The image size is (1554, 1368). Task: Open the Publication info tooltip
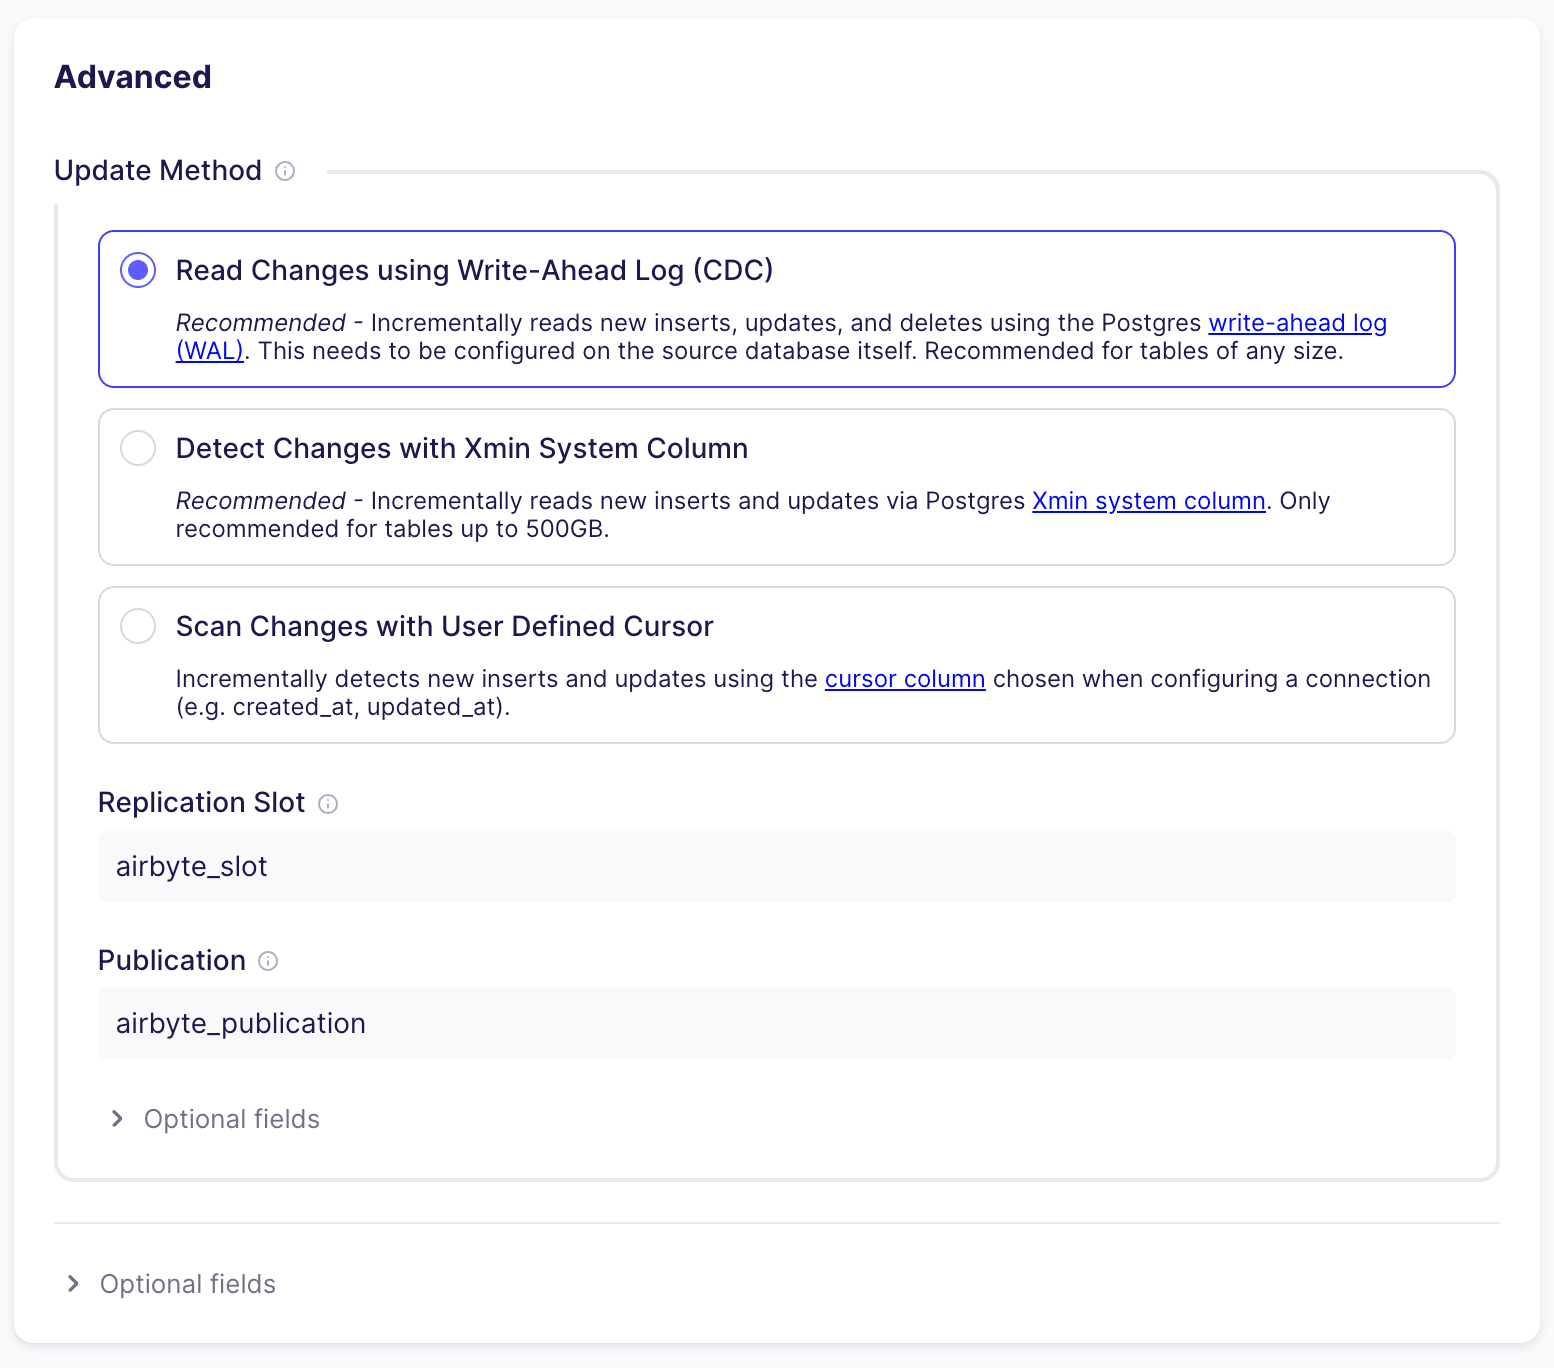(x=267, y=961)
